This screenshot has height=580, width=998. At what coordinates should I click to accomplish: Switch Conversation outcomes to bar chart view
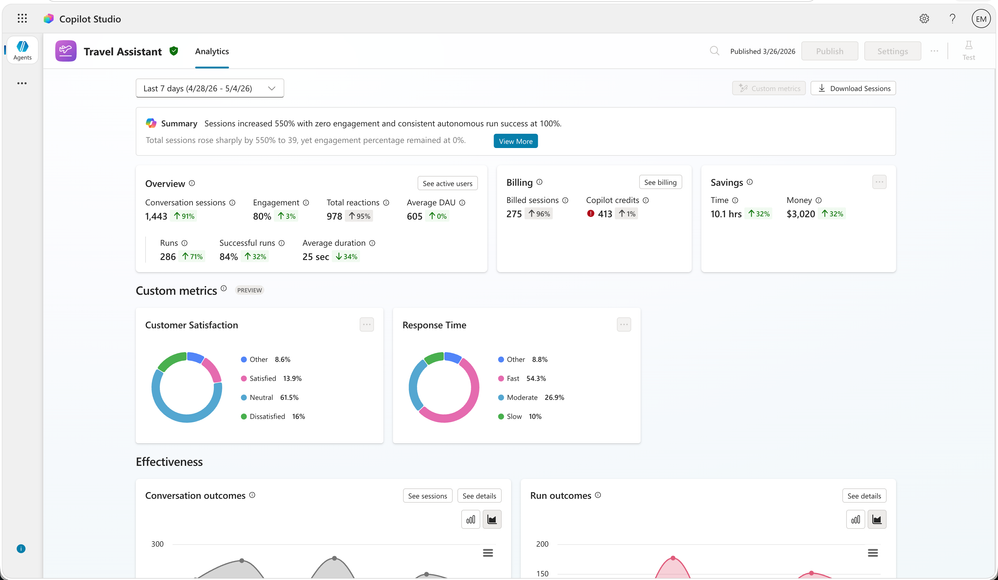tap(470, 520)
